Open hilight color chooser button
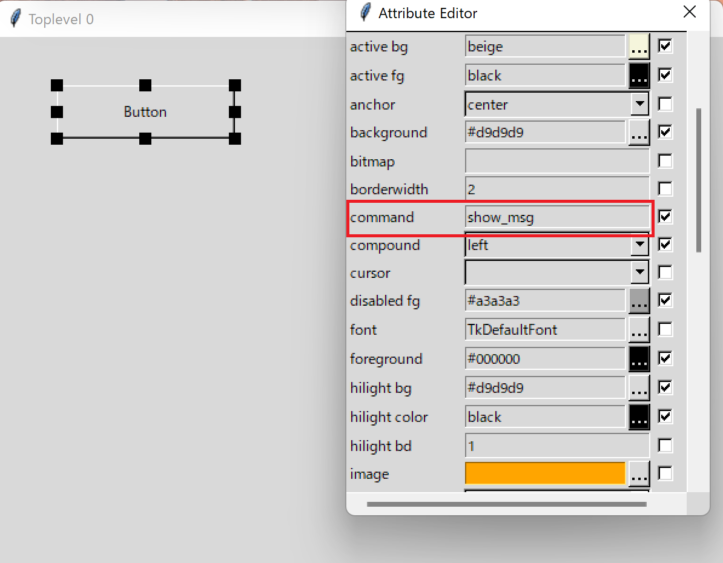 [x=639, y=417]
